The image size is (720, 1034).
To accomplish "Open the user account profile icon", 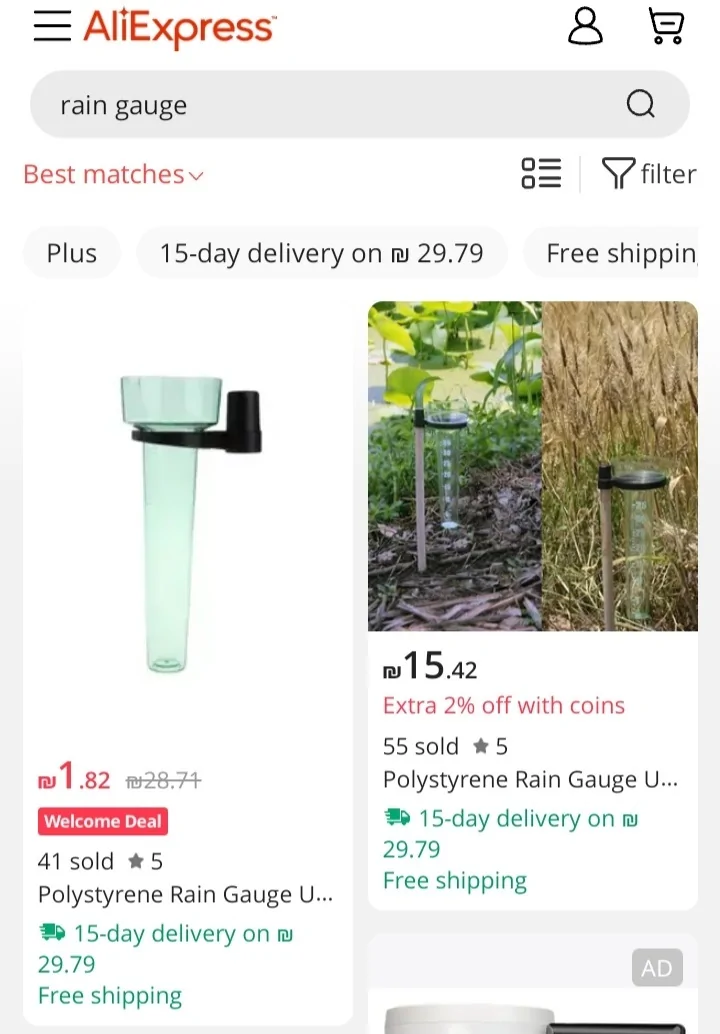I will pyautogui.click(x=585, y=26).
